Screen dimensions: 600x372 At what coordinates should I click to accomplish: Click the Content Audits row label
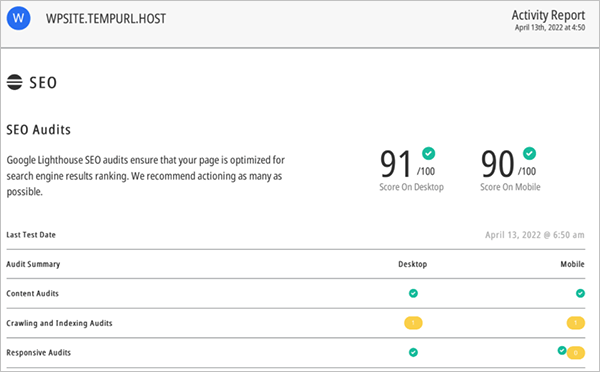(x=33, y=294)
